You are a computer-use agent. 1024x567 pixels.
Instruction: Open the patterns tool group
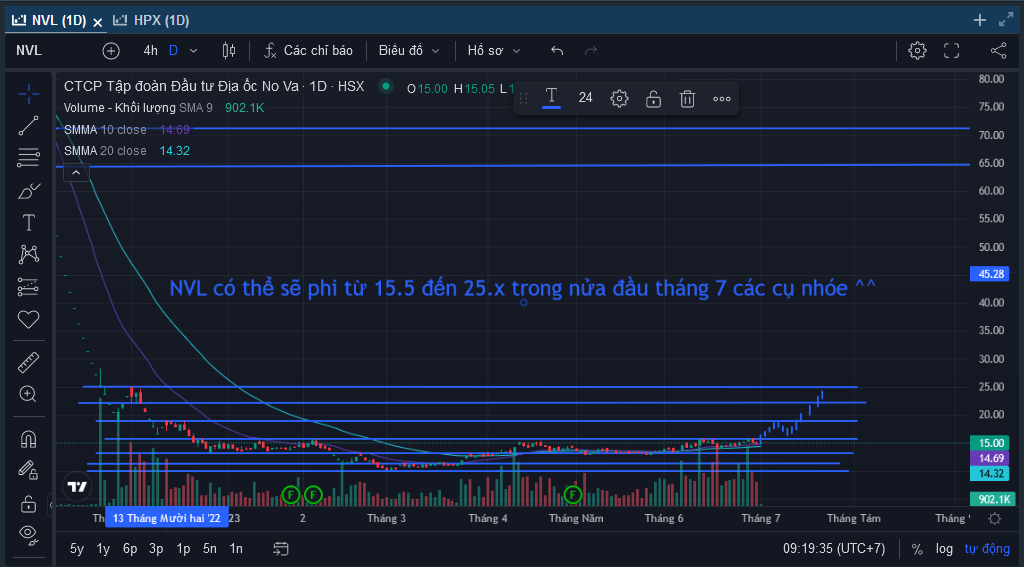coord(28,254)
